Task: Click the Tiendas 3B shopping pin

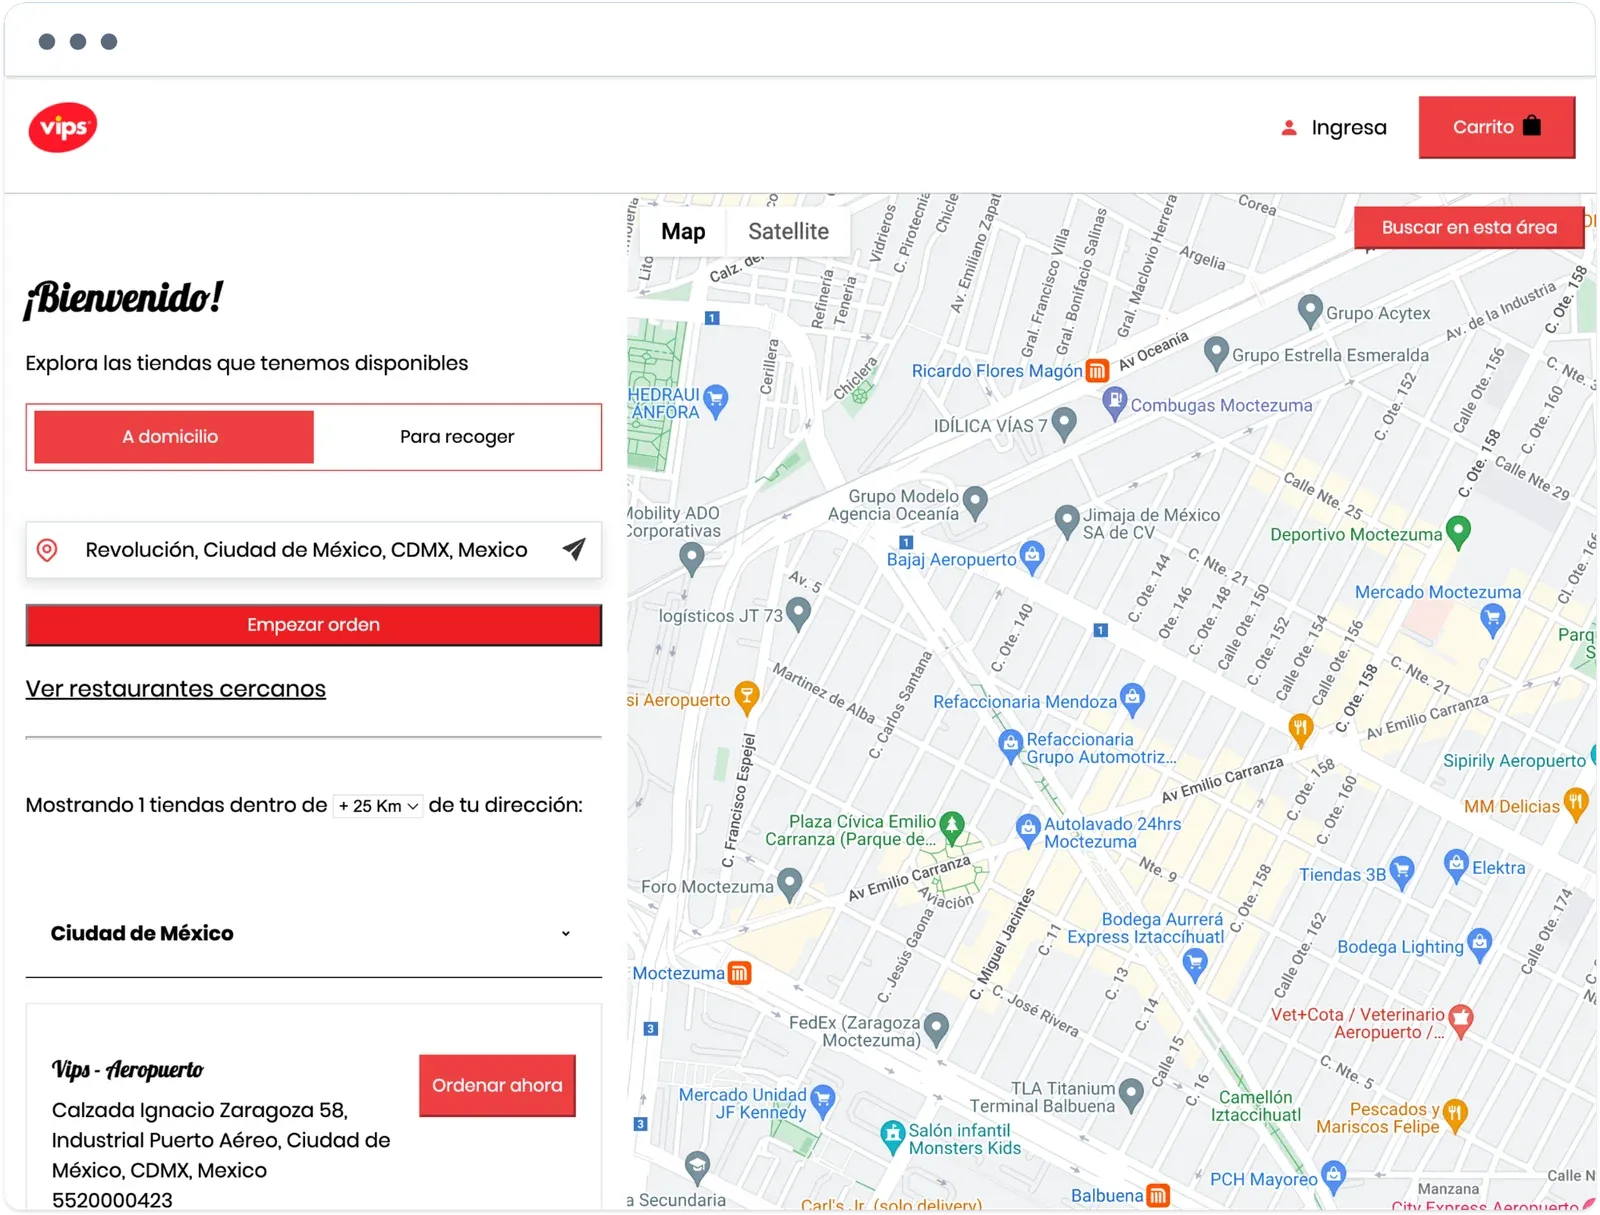Action: [1402, 872]
